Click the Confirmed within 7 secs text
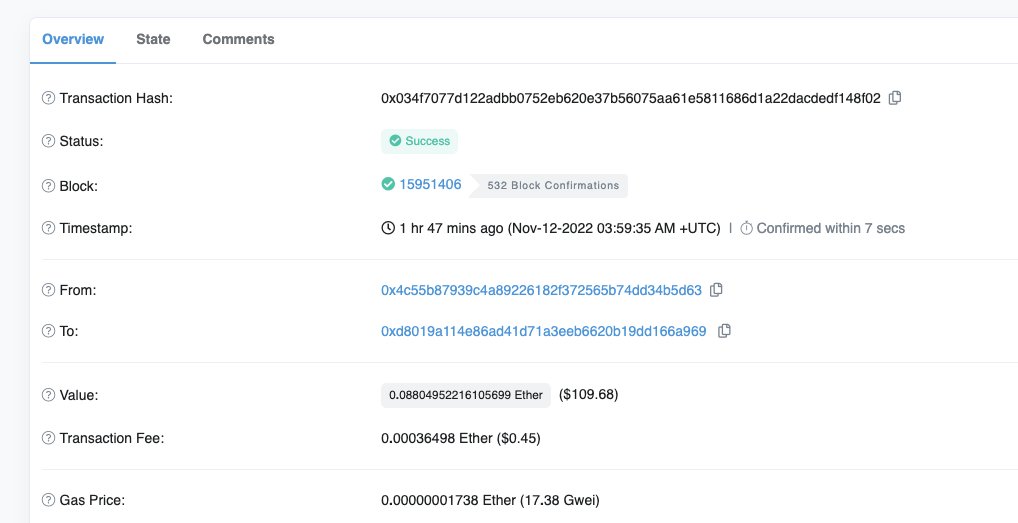Viewport: 1018px width, 523px height. click(x=830, y=228)
